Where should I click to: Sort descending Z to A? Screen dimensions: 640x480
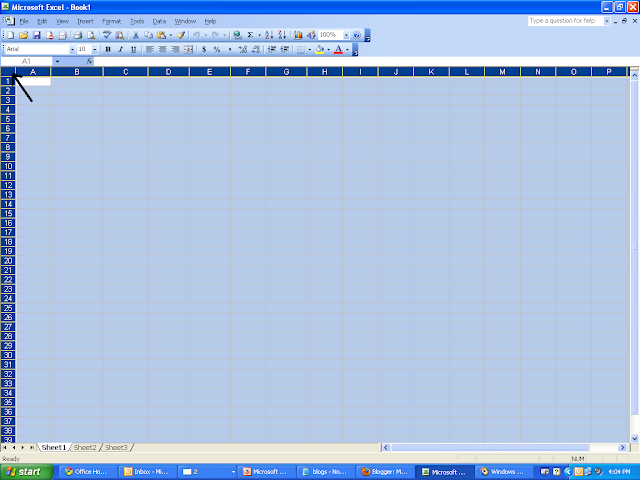tap(282, 35)
